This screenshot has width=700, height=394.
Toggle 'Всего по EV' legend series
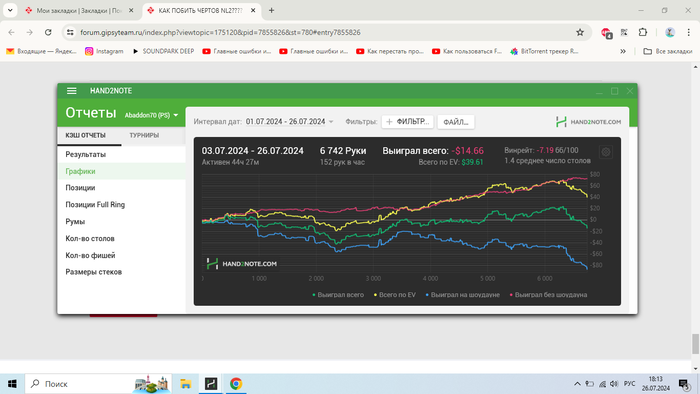(395, 295)
